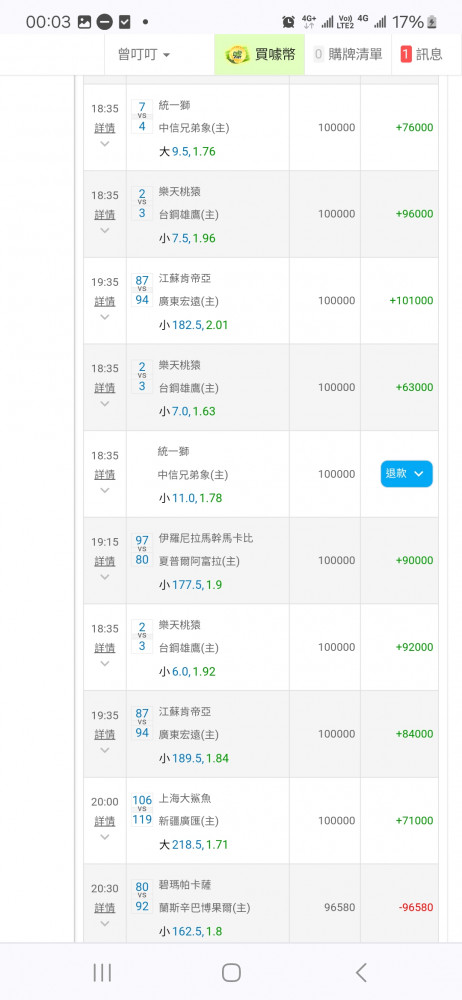Screen dimensions: 462x1000
Task: Open the 曾叮叮 account dropdown
Action: click(144, 55)
